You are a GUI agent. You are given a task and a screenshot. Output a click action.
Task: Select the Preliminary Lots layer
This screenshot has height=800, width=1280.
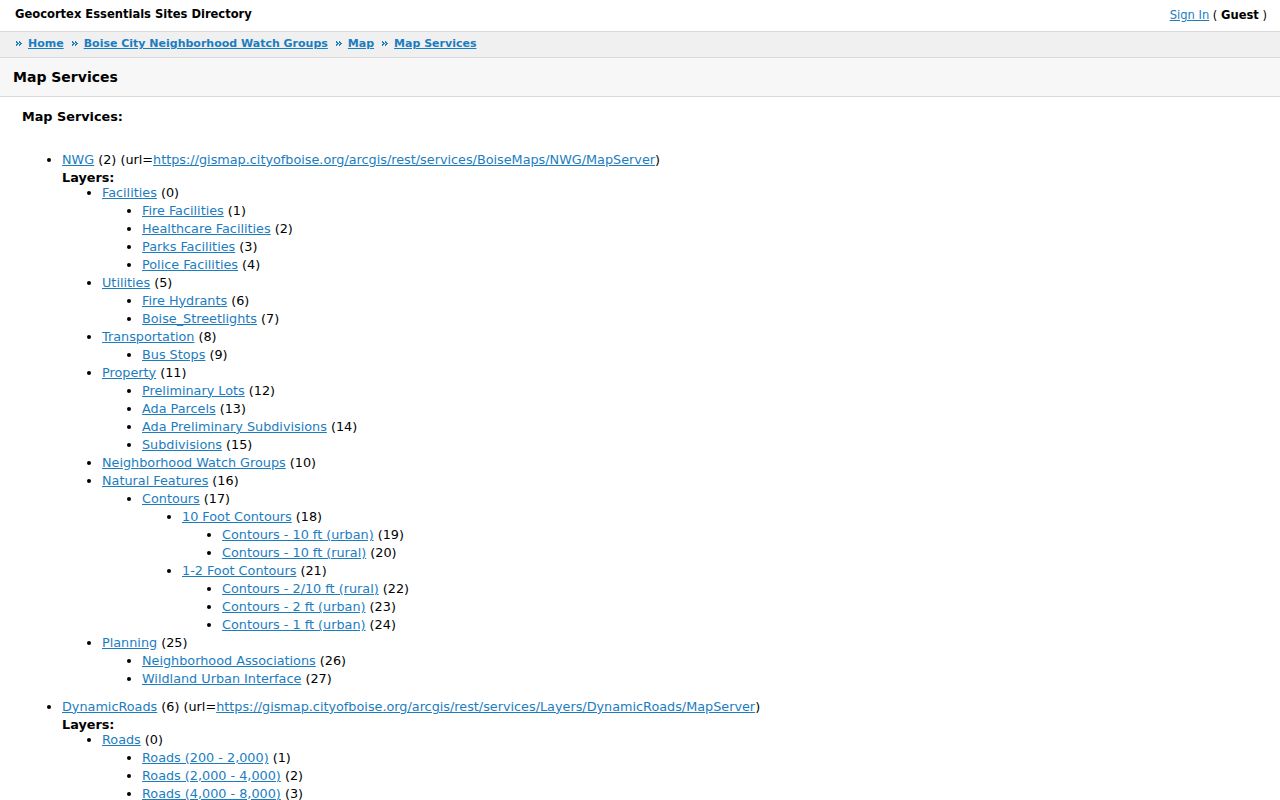click(x=193, y=391)
